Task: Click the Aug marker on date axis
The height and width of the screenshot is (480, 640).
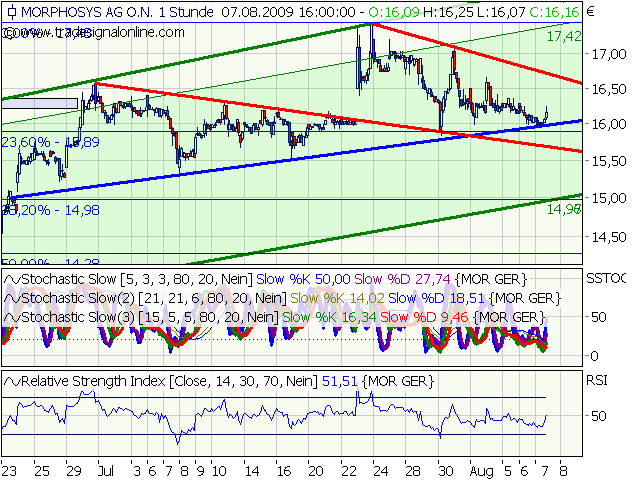Action: pyautogui.click(x=482, y=472)
